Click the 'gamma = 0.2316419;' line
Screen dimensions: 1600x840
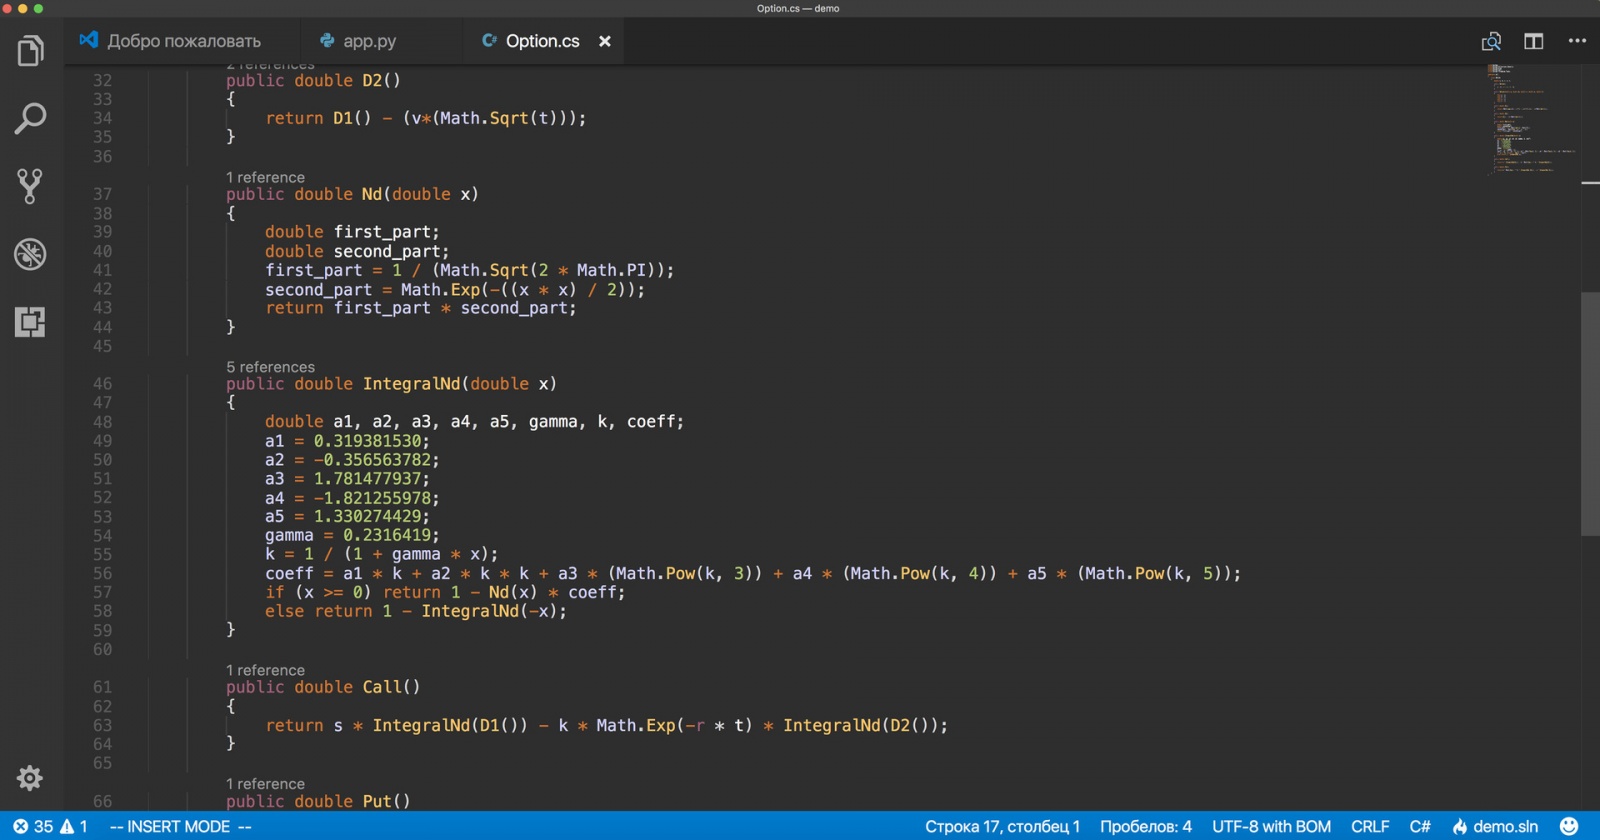coord(352,536)
